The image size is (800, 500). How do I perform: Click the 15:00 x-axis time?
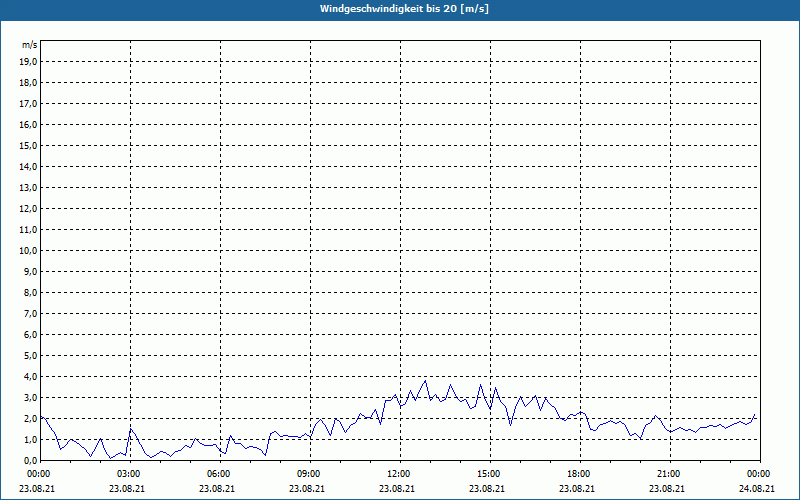[x=490, y=474]
